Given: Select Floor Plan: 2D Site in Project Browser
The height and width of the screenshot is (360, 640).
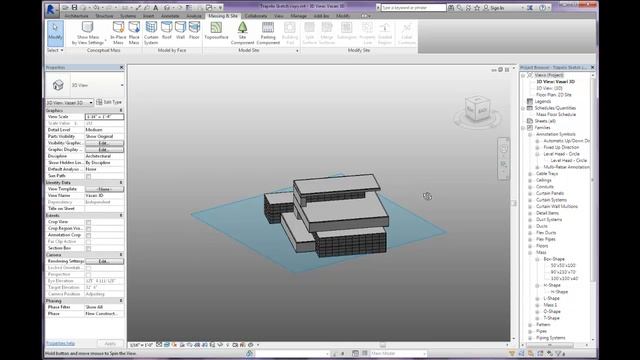Looking at the screenshot, I should pyautogui.click(x=553, y=95).
